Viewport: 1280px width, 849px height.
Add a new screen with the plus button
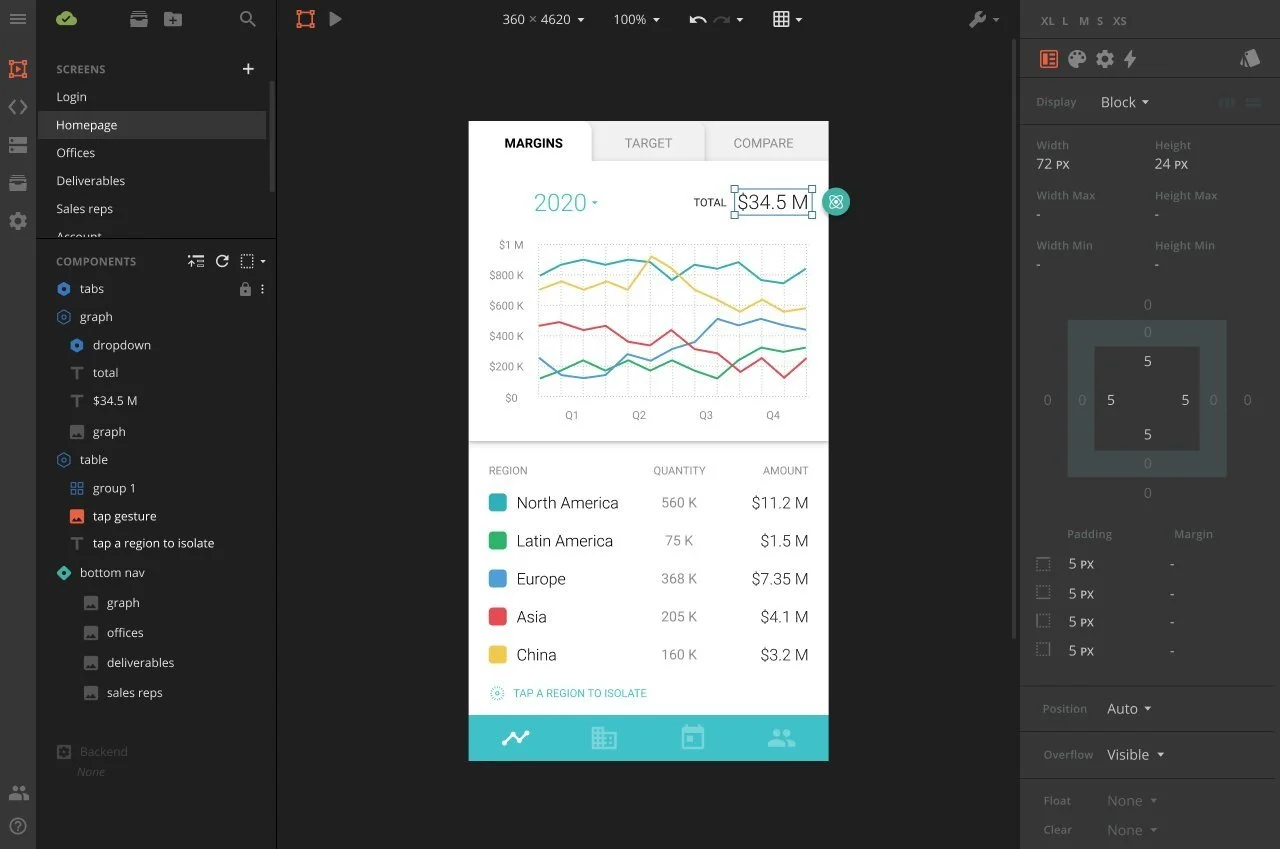tap(248, 69)
